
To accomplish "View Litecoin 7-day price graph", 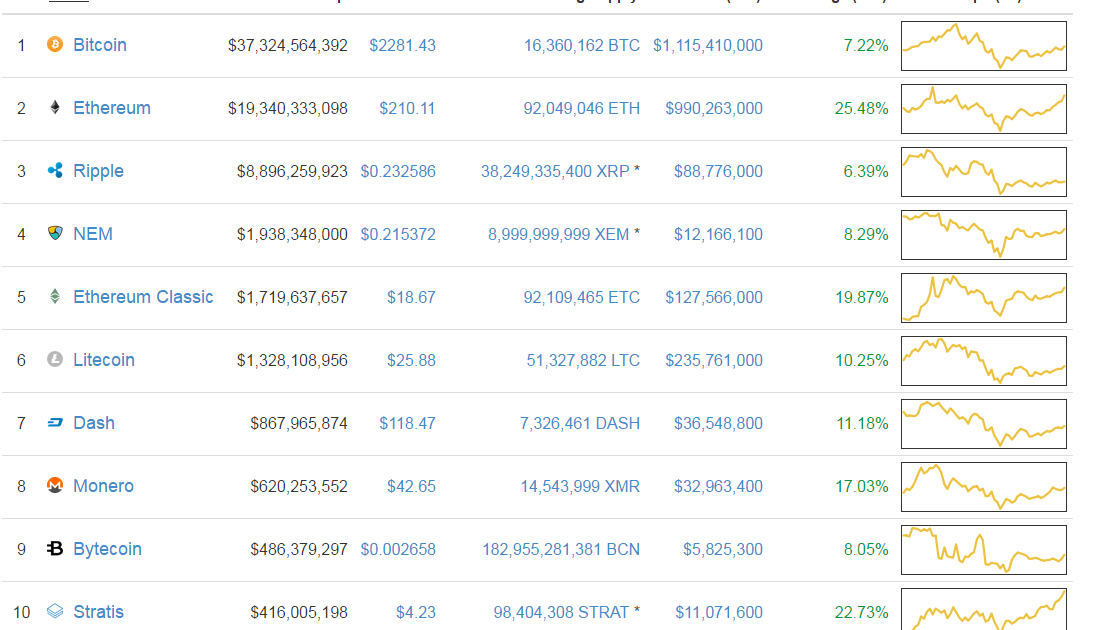I will pyautogui.click(x=984, y=361).
